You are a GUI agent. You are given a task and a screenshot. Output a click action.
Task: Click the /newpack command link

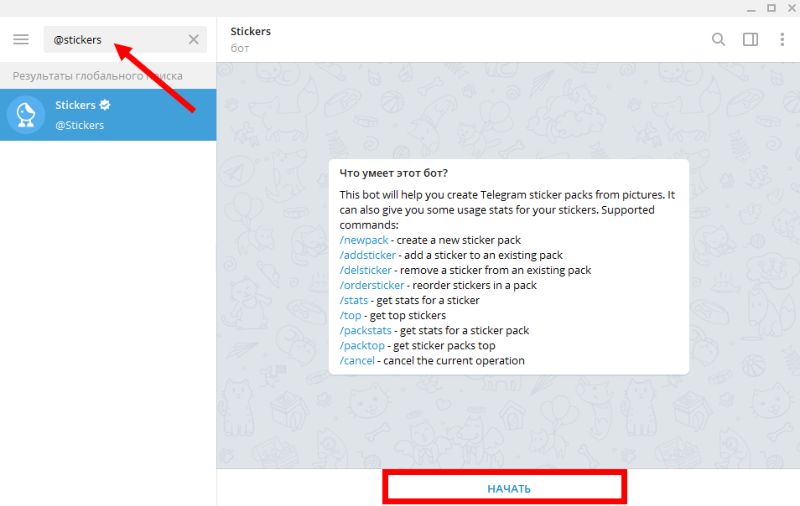[x=364, y=240]
